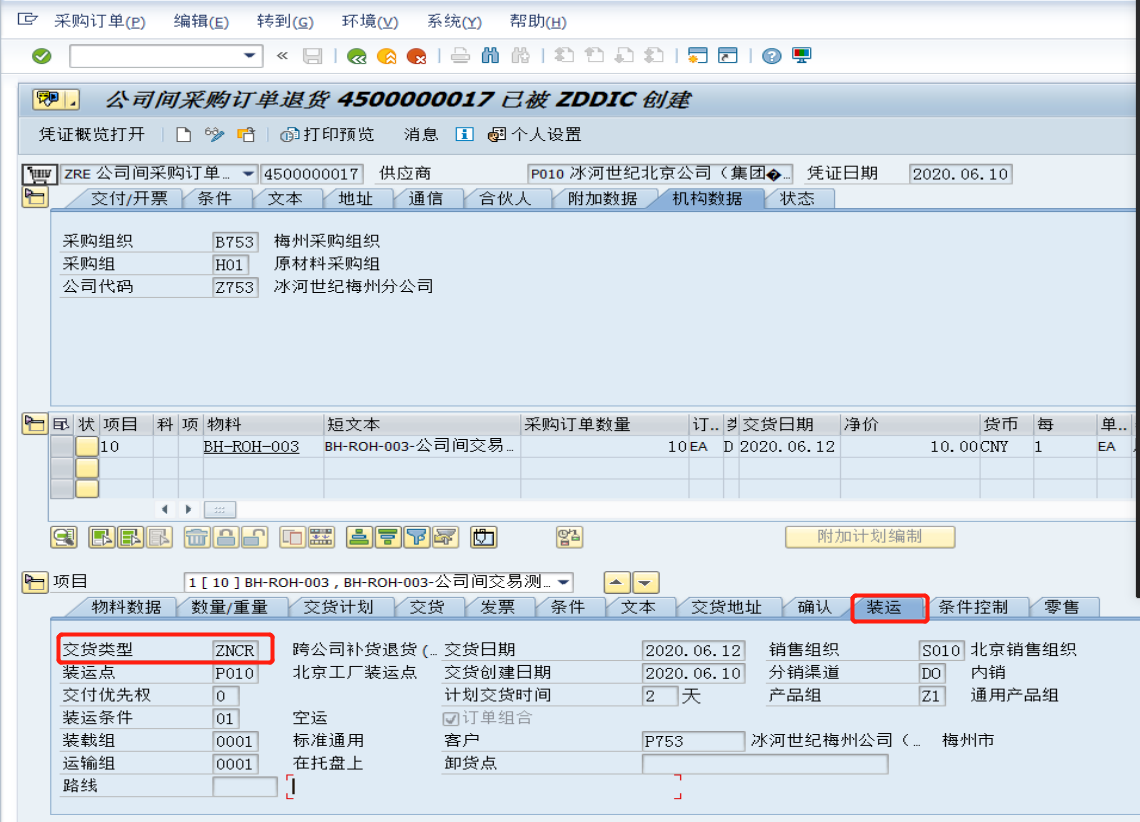Viewport: 1140px width, 822px height.
Task: Click the item detail magnifier icon
Action: [64, 538]
